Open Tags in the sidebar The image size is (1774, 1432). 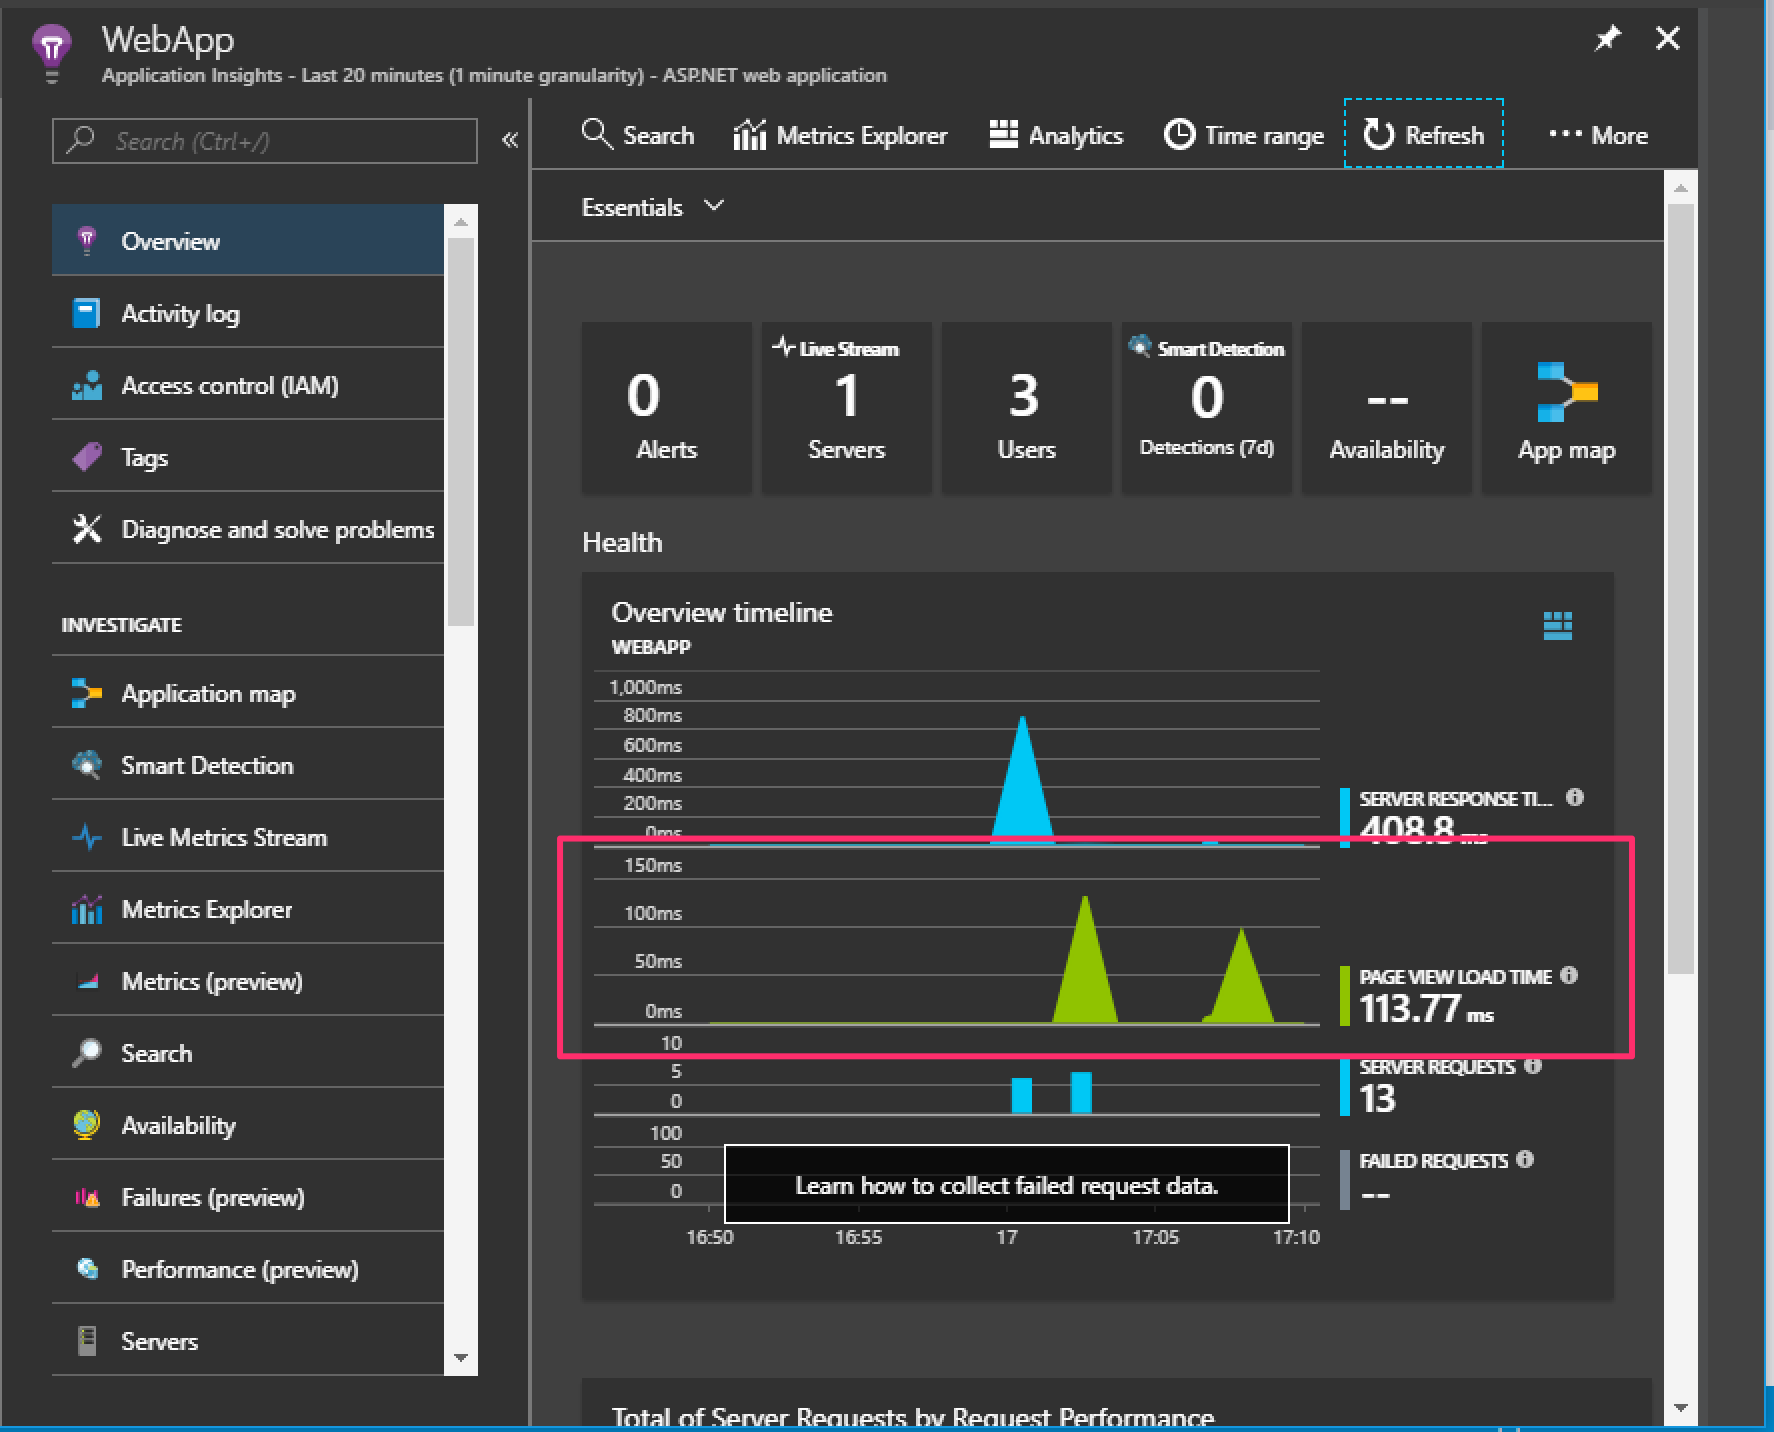[247, 457]
